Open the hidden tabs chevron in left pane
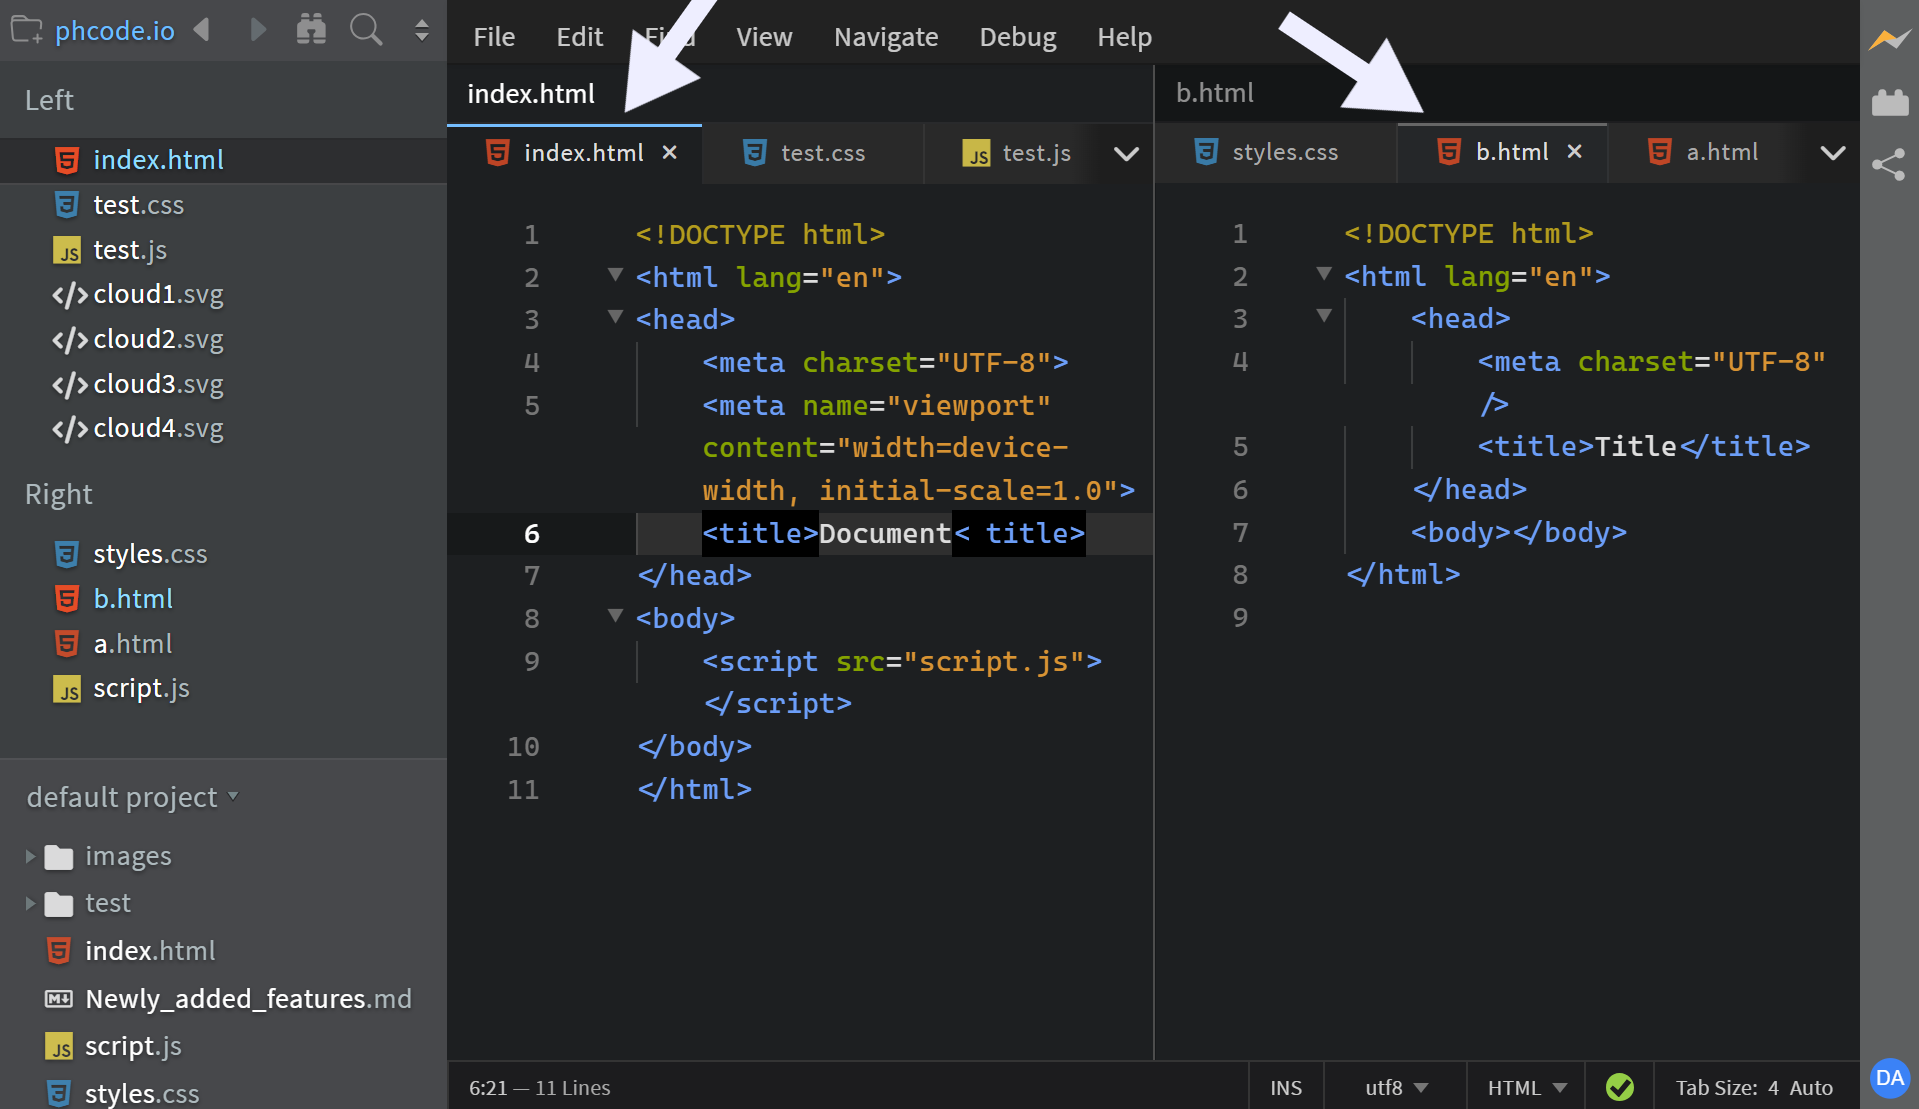The image size is (1919, 1109). (x=1126, y=155)
